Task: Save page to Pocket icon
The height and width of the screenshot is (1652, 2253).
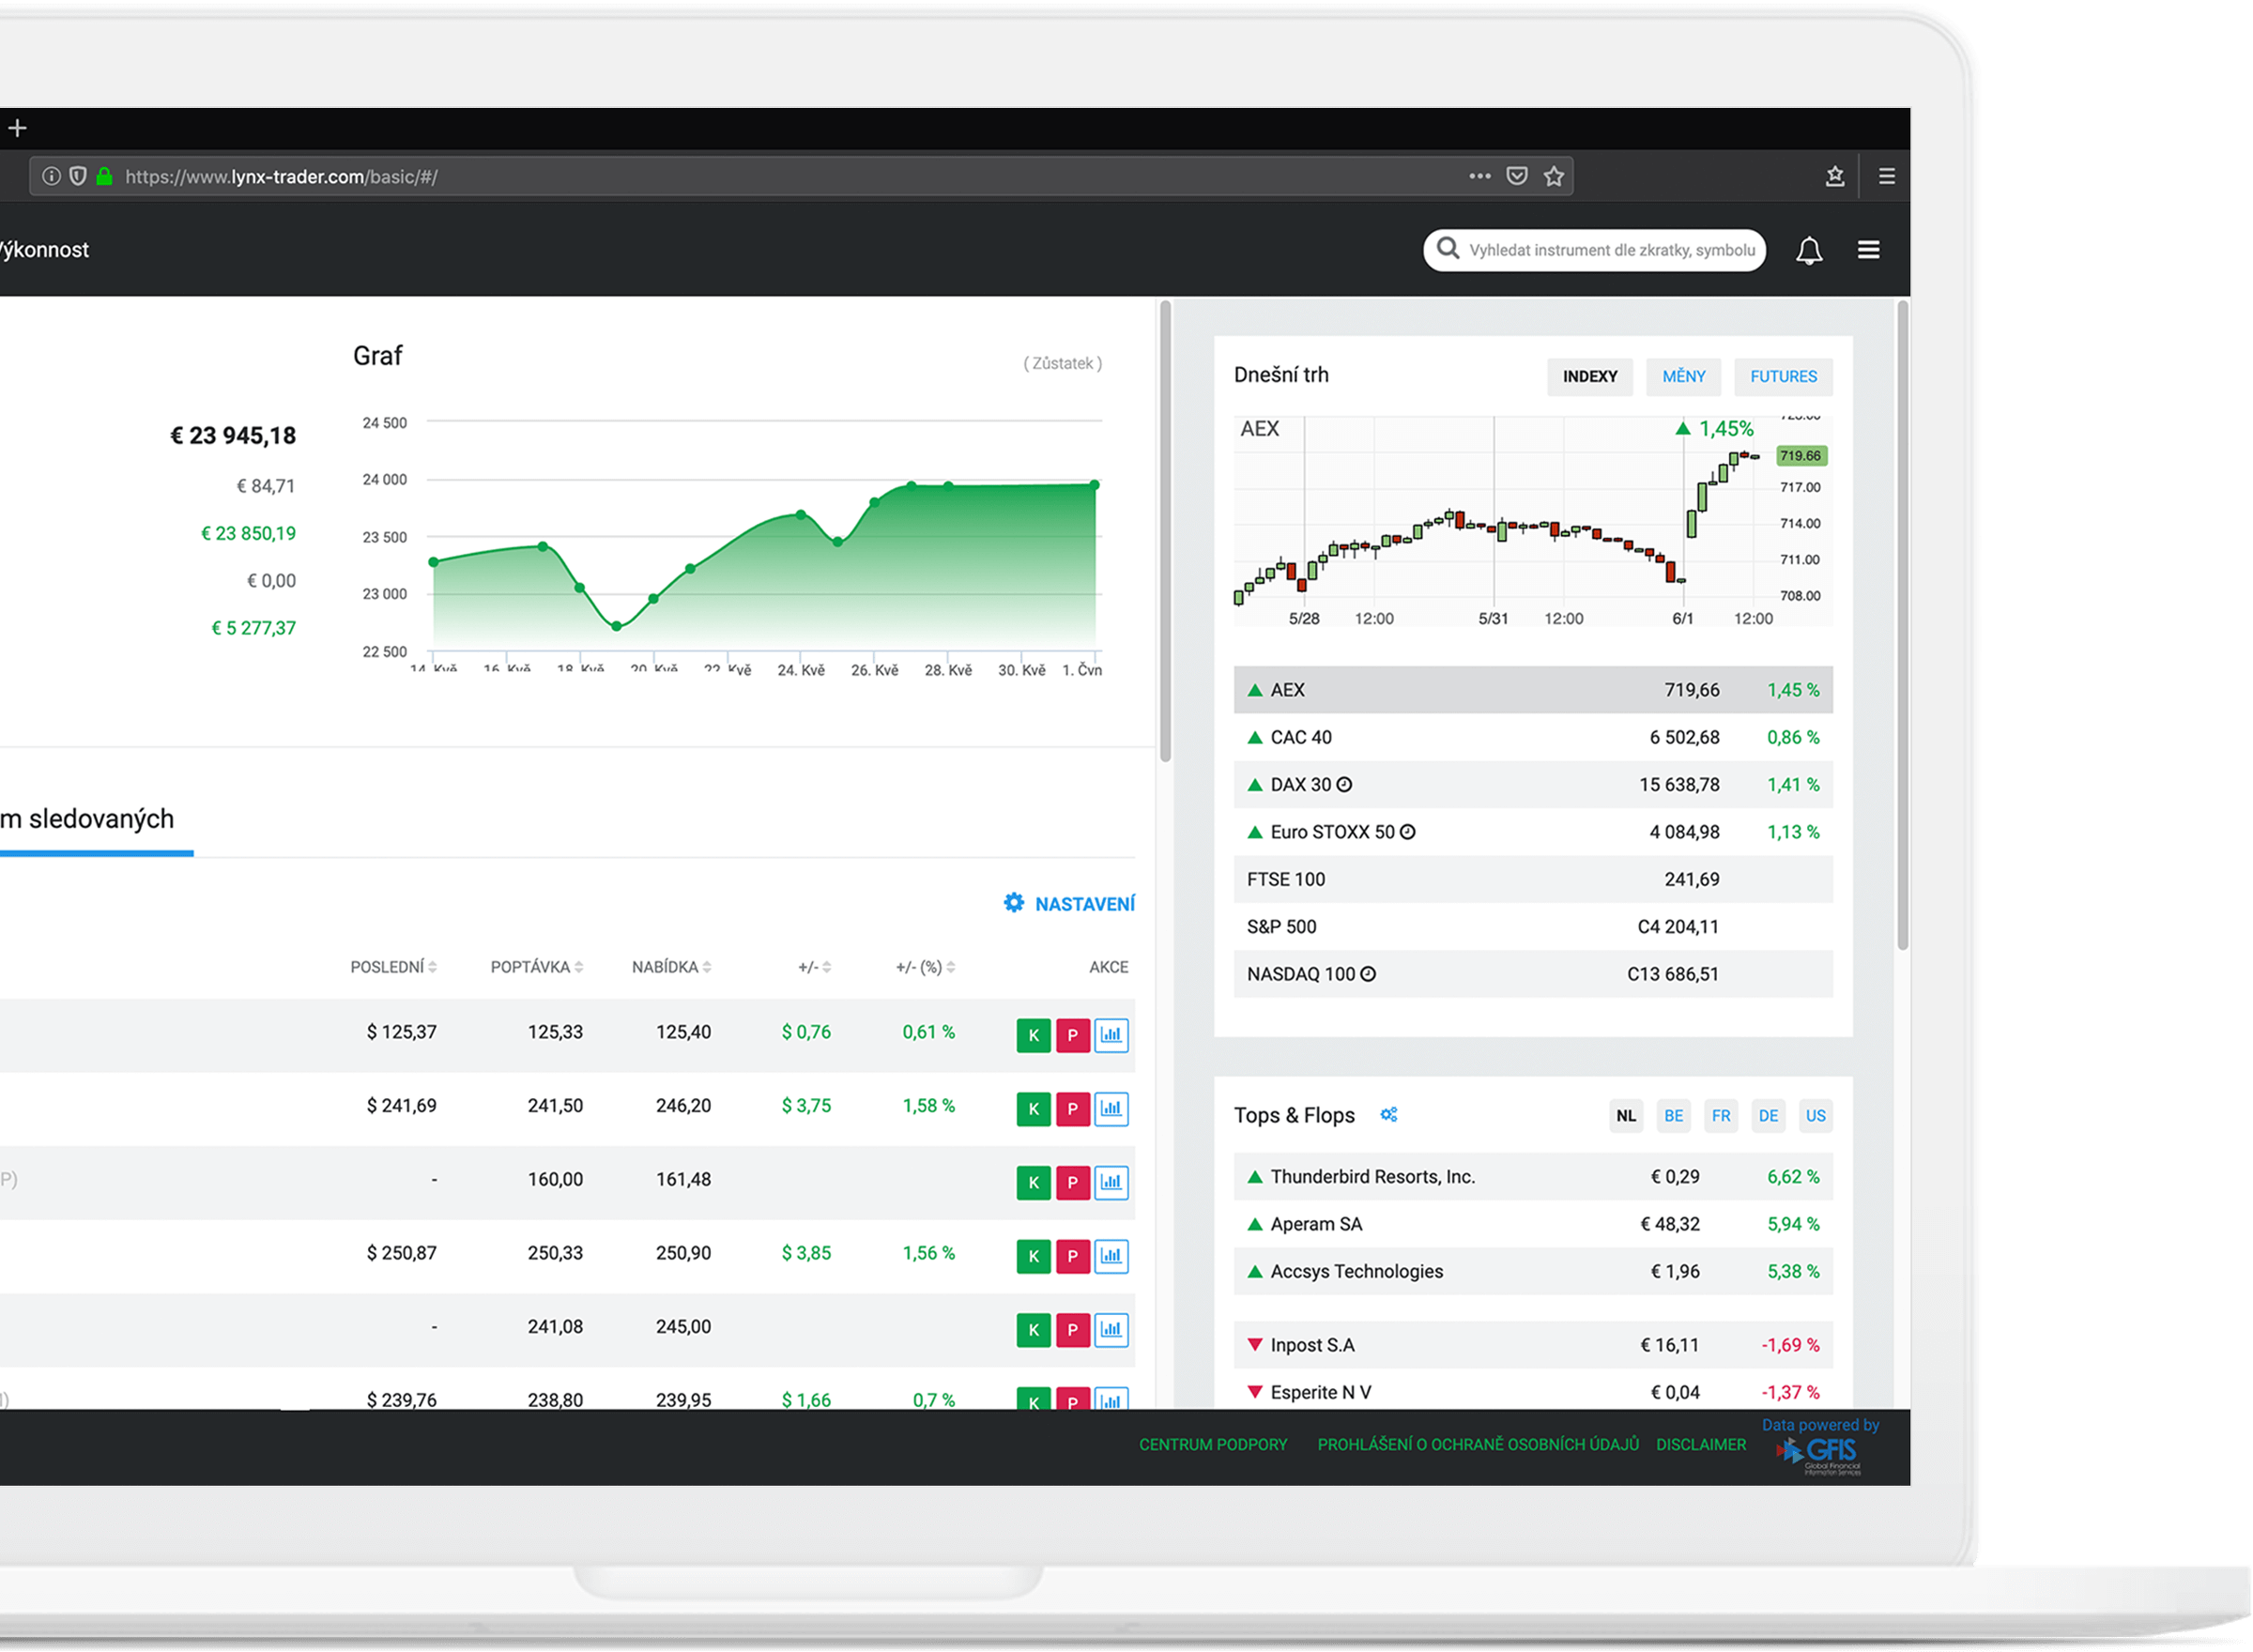Action: coord(1517,176)
